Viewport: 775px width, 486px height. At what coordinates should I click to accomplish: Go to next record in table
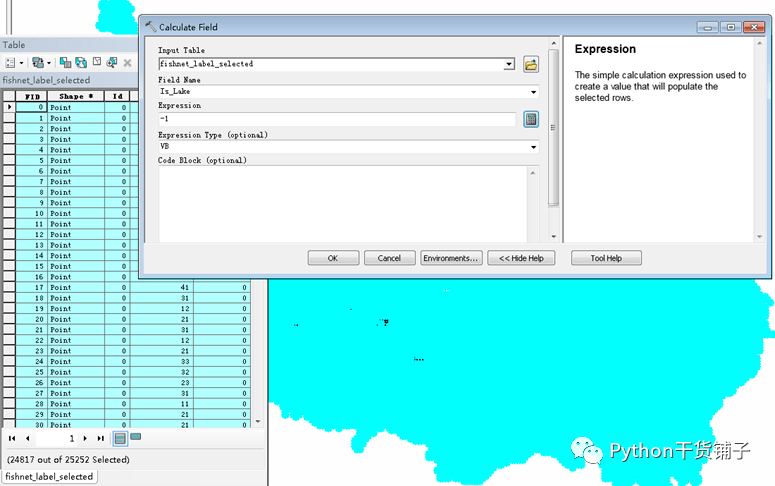click(85, 438)
